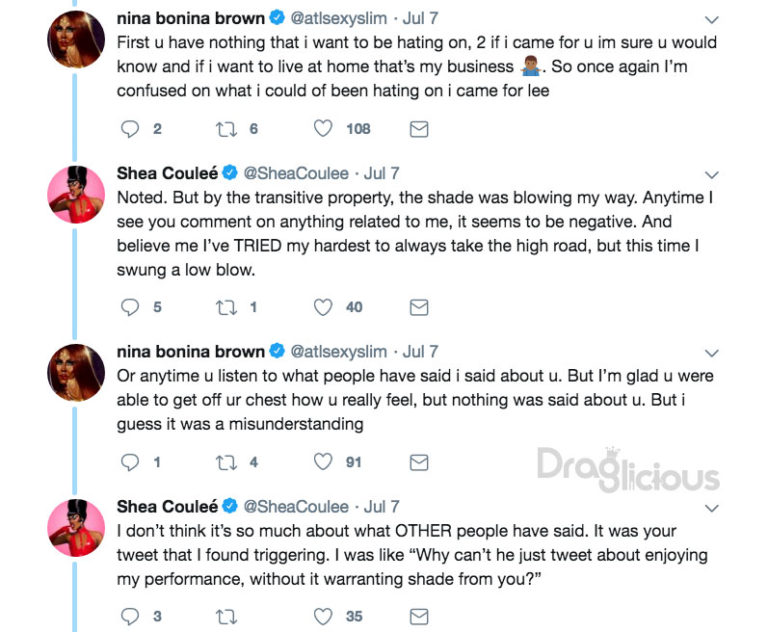Expand options chevron on Shea's transitive property tweet

pos(711,175)
